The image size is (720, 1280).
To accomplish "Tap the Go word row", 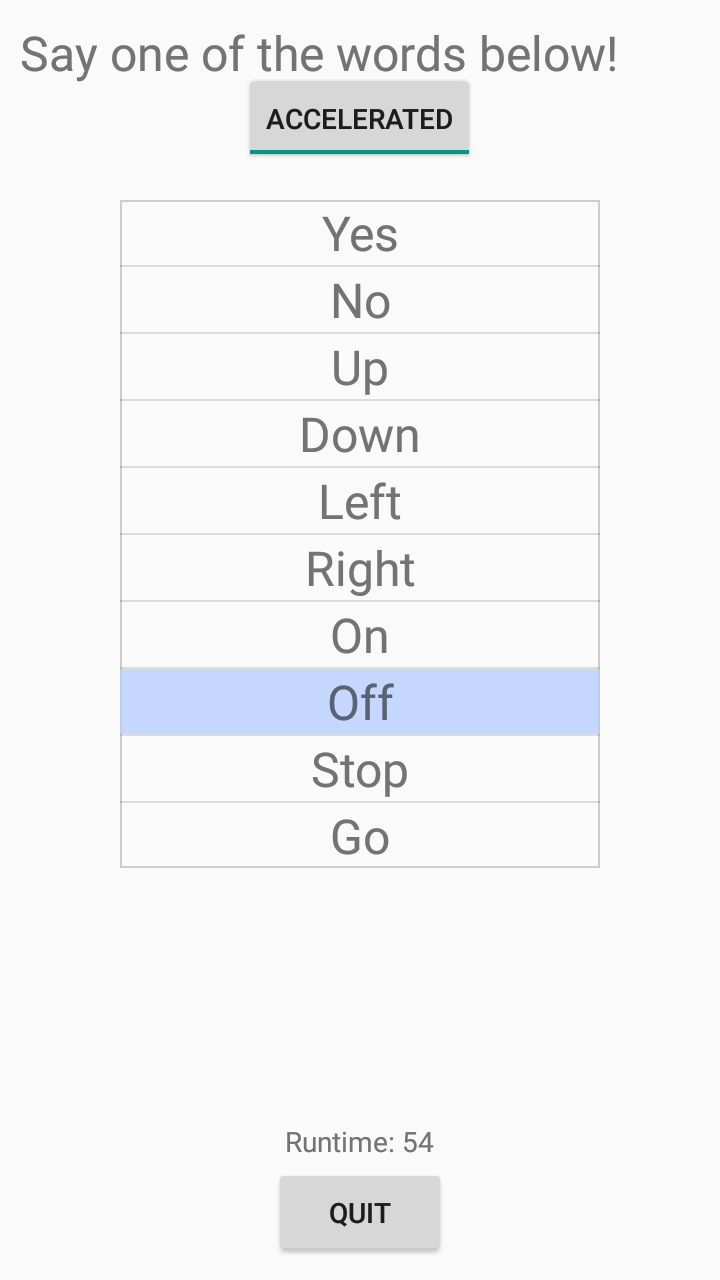I will (x=360, y=836).
